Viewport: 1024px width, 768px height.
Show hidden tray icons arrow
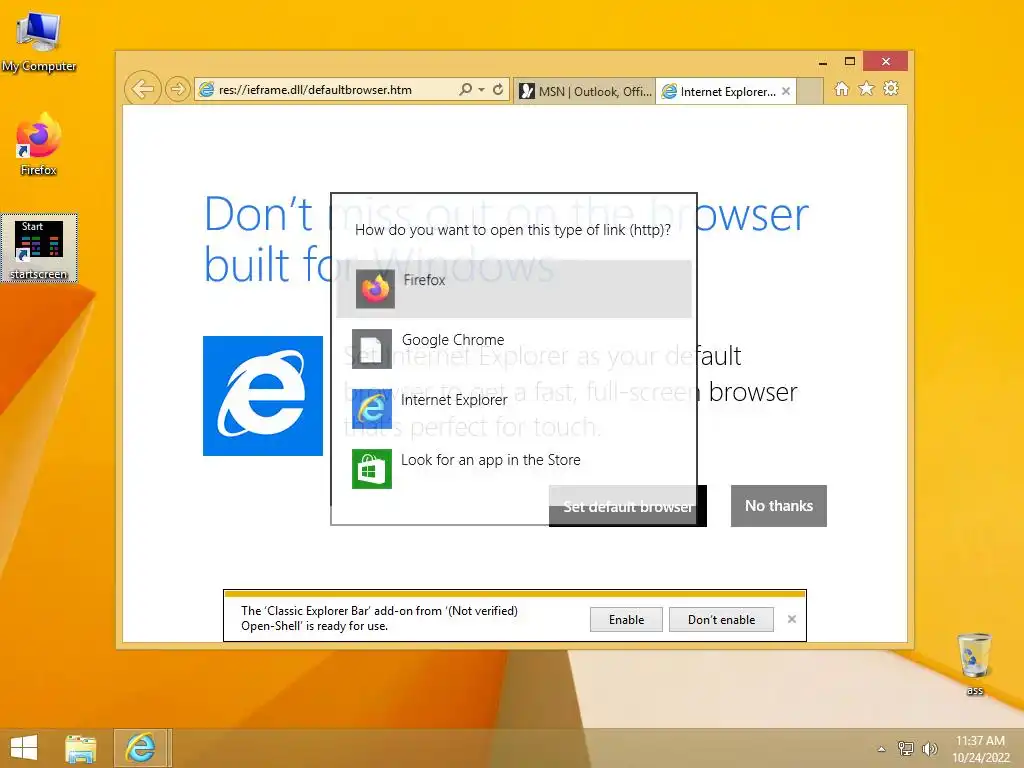pos(882,749)
